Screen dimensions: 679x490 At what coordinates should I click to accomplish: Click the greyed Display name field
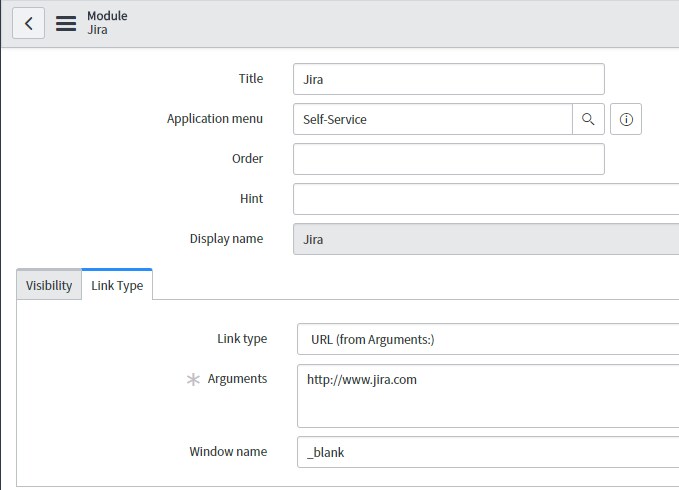tap(486, 239)
